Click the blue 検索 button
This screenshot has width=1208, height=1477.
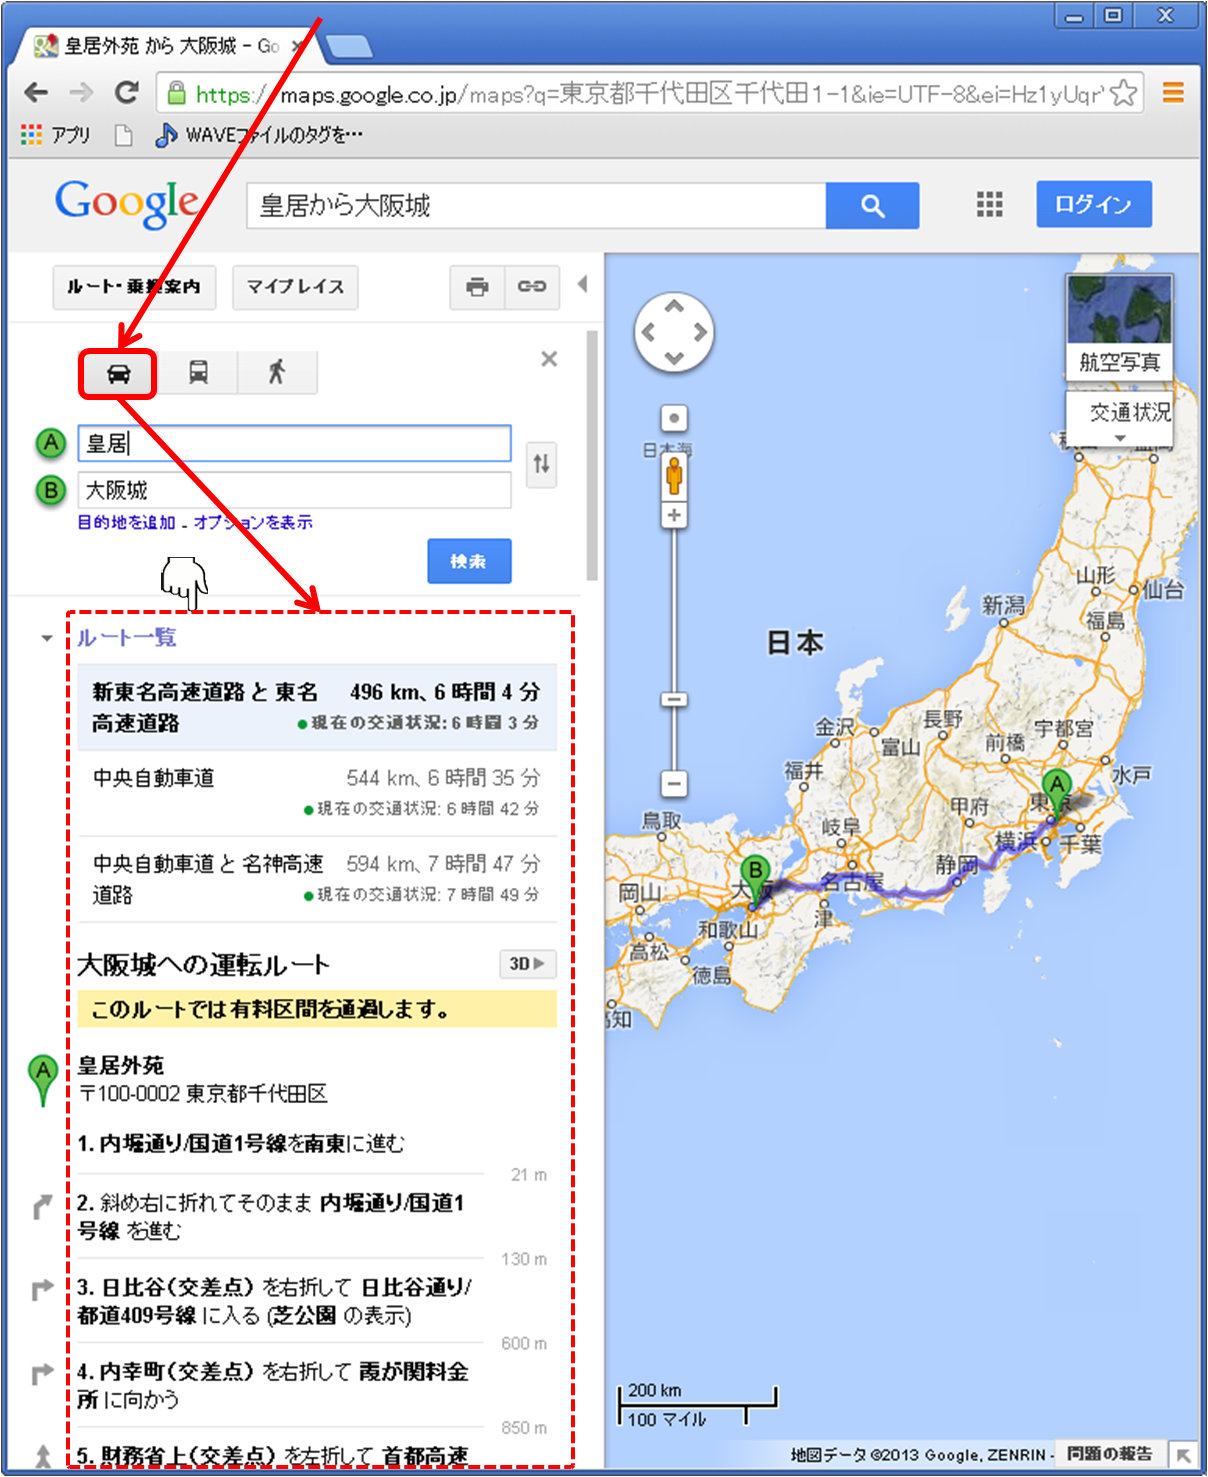coord(469,561)
